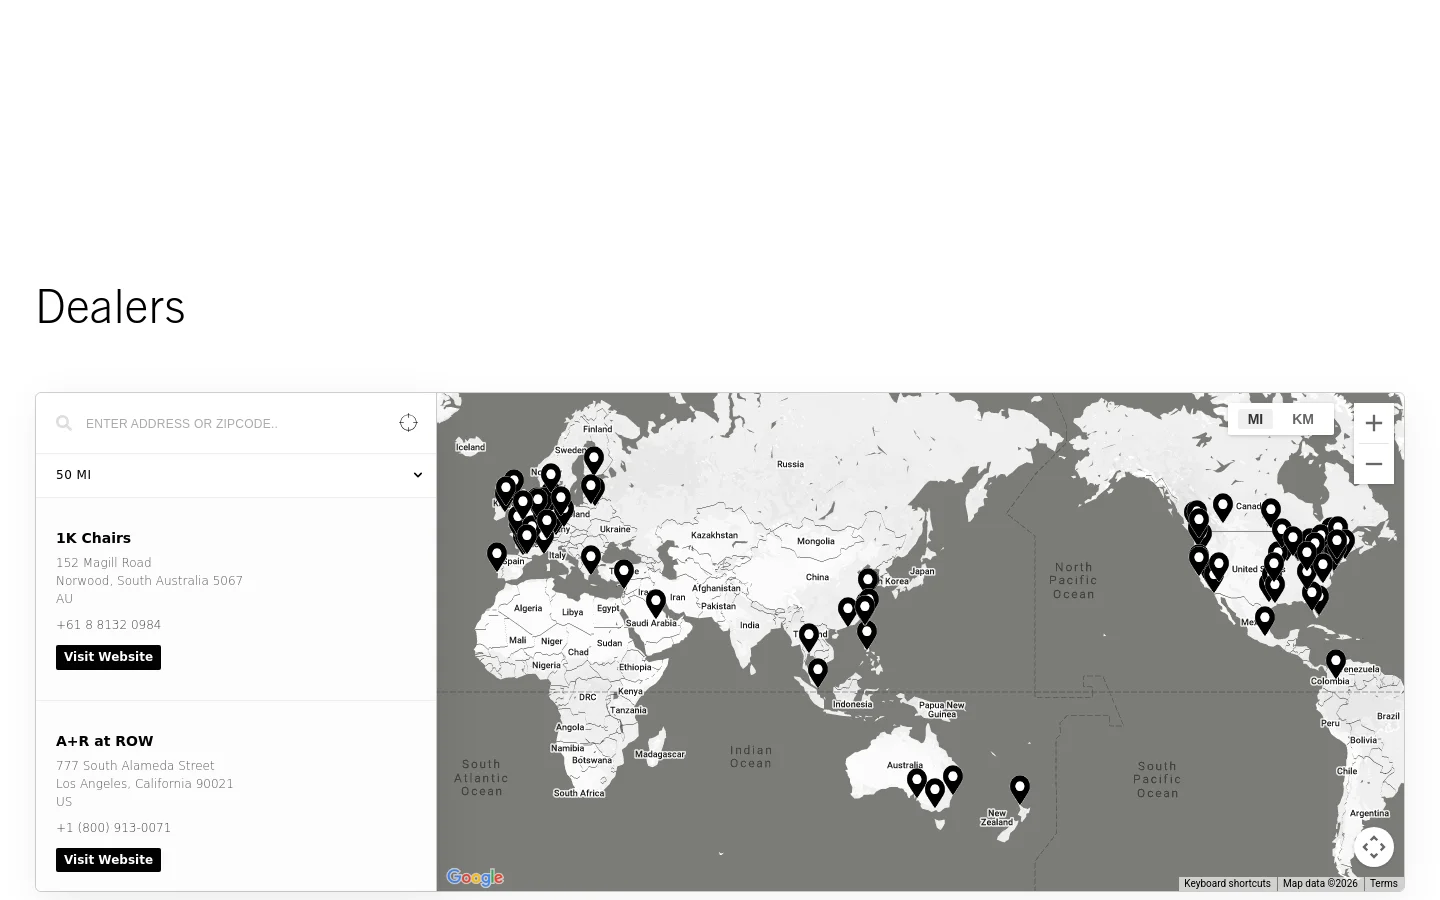
Task: Select the dealer pin near Venezuela
Action: pyautogui.click(x=1336, y=664)
